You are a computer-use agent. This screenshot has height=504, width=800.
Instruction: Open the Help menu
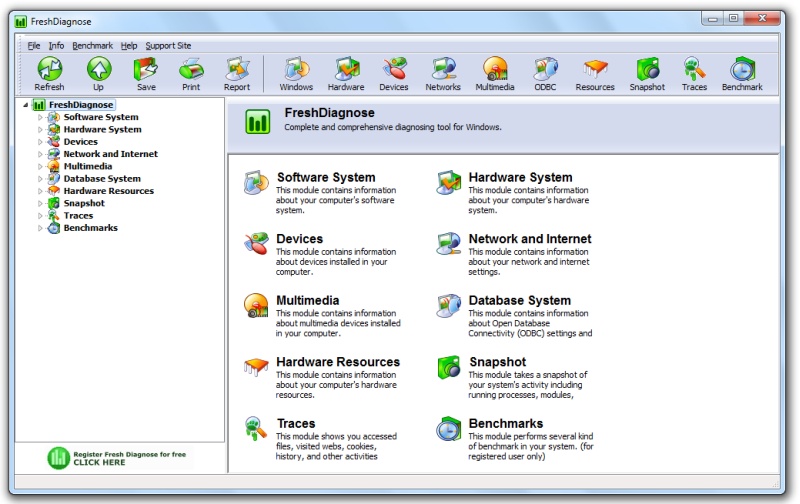click(x=129, y=46)
